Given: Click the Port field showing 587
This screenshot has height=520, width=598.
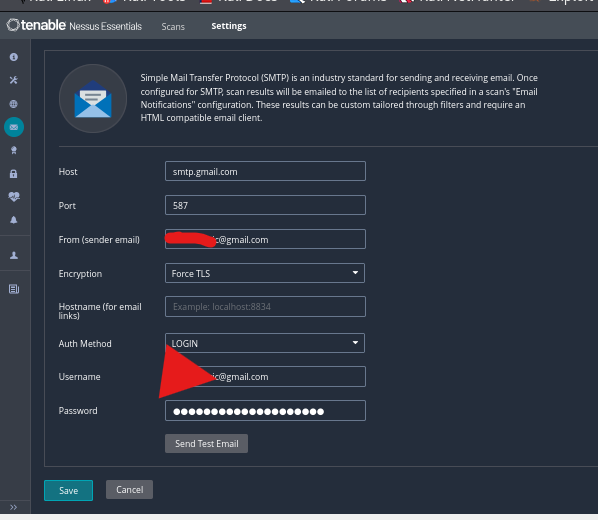Looking at the screenshot, I should click(x=265, y=205).
